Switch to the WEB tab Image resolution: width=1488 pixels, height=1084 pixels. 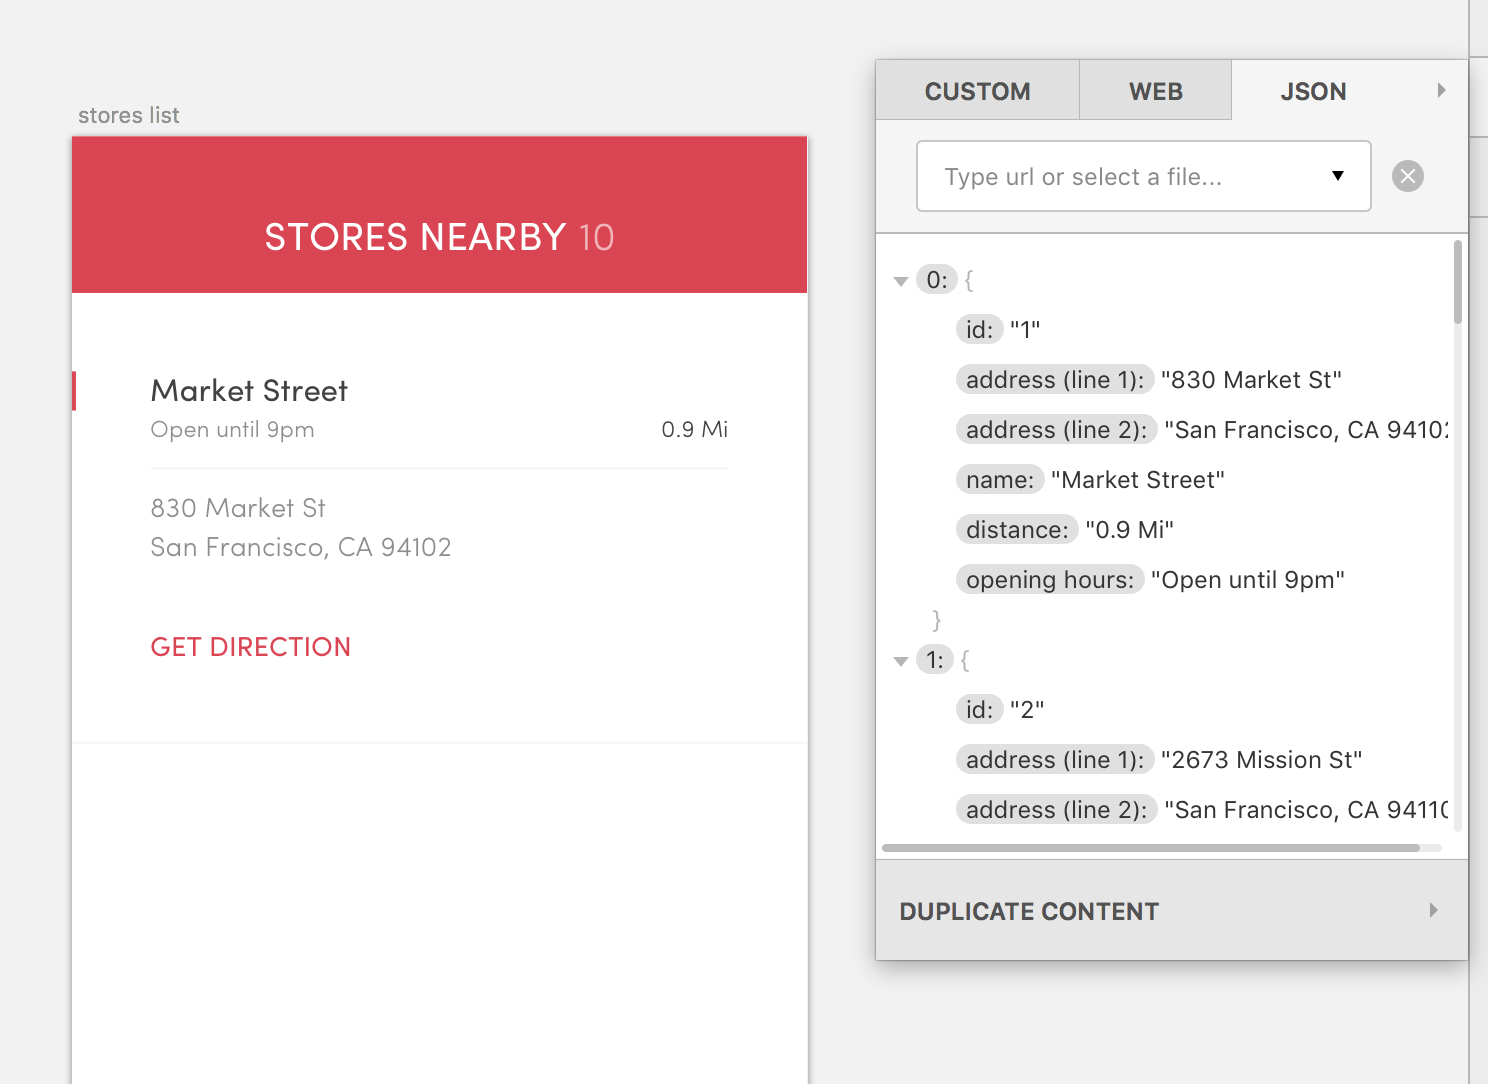click(1155, 90)
